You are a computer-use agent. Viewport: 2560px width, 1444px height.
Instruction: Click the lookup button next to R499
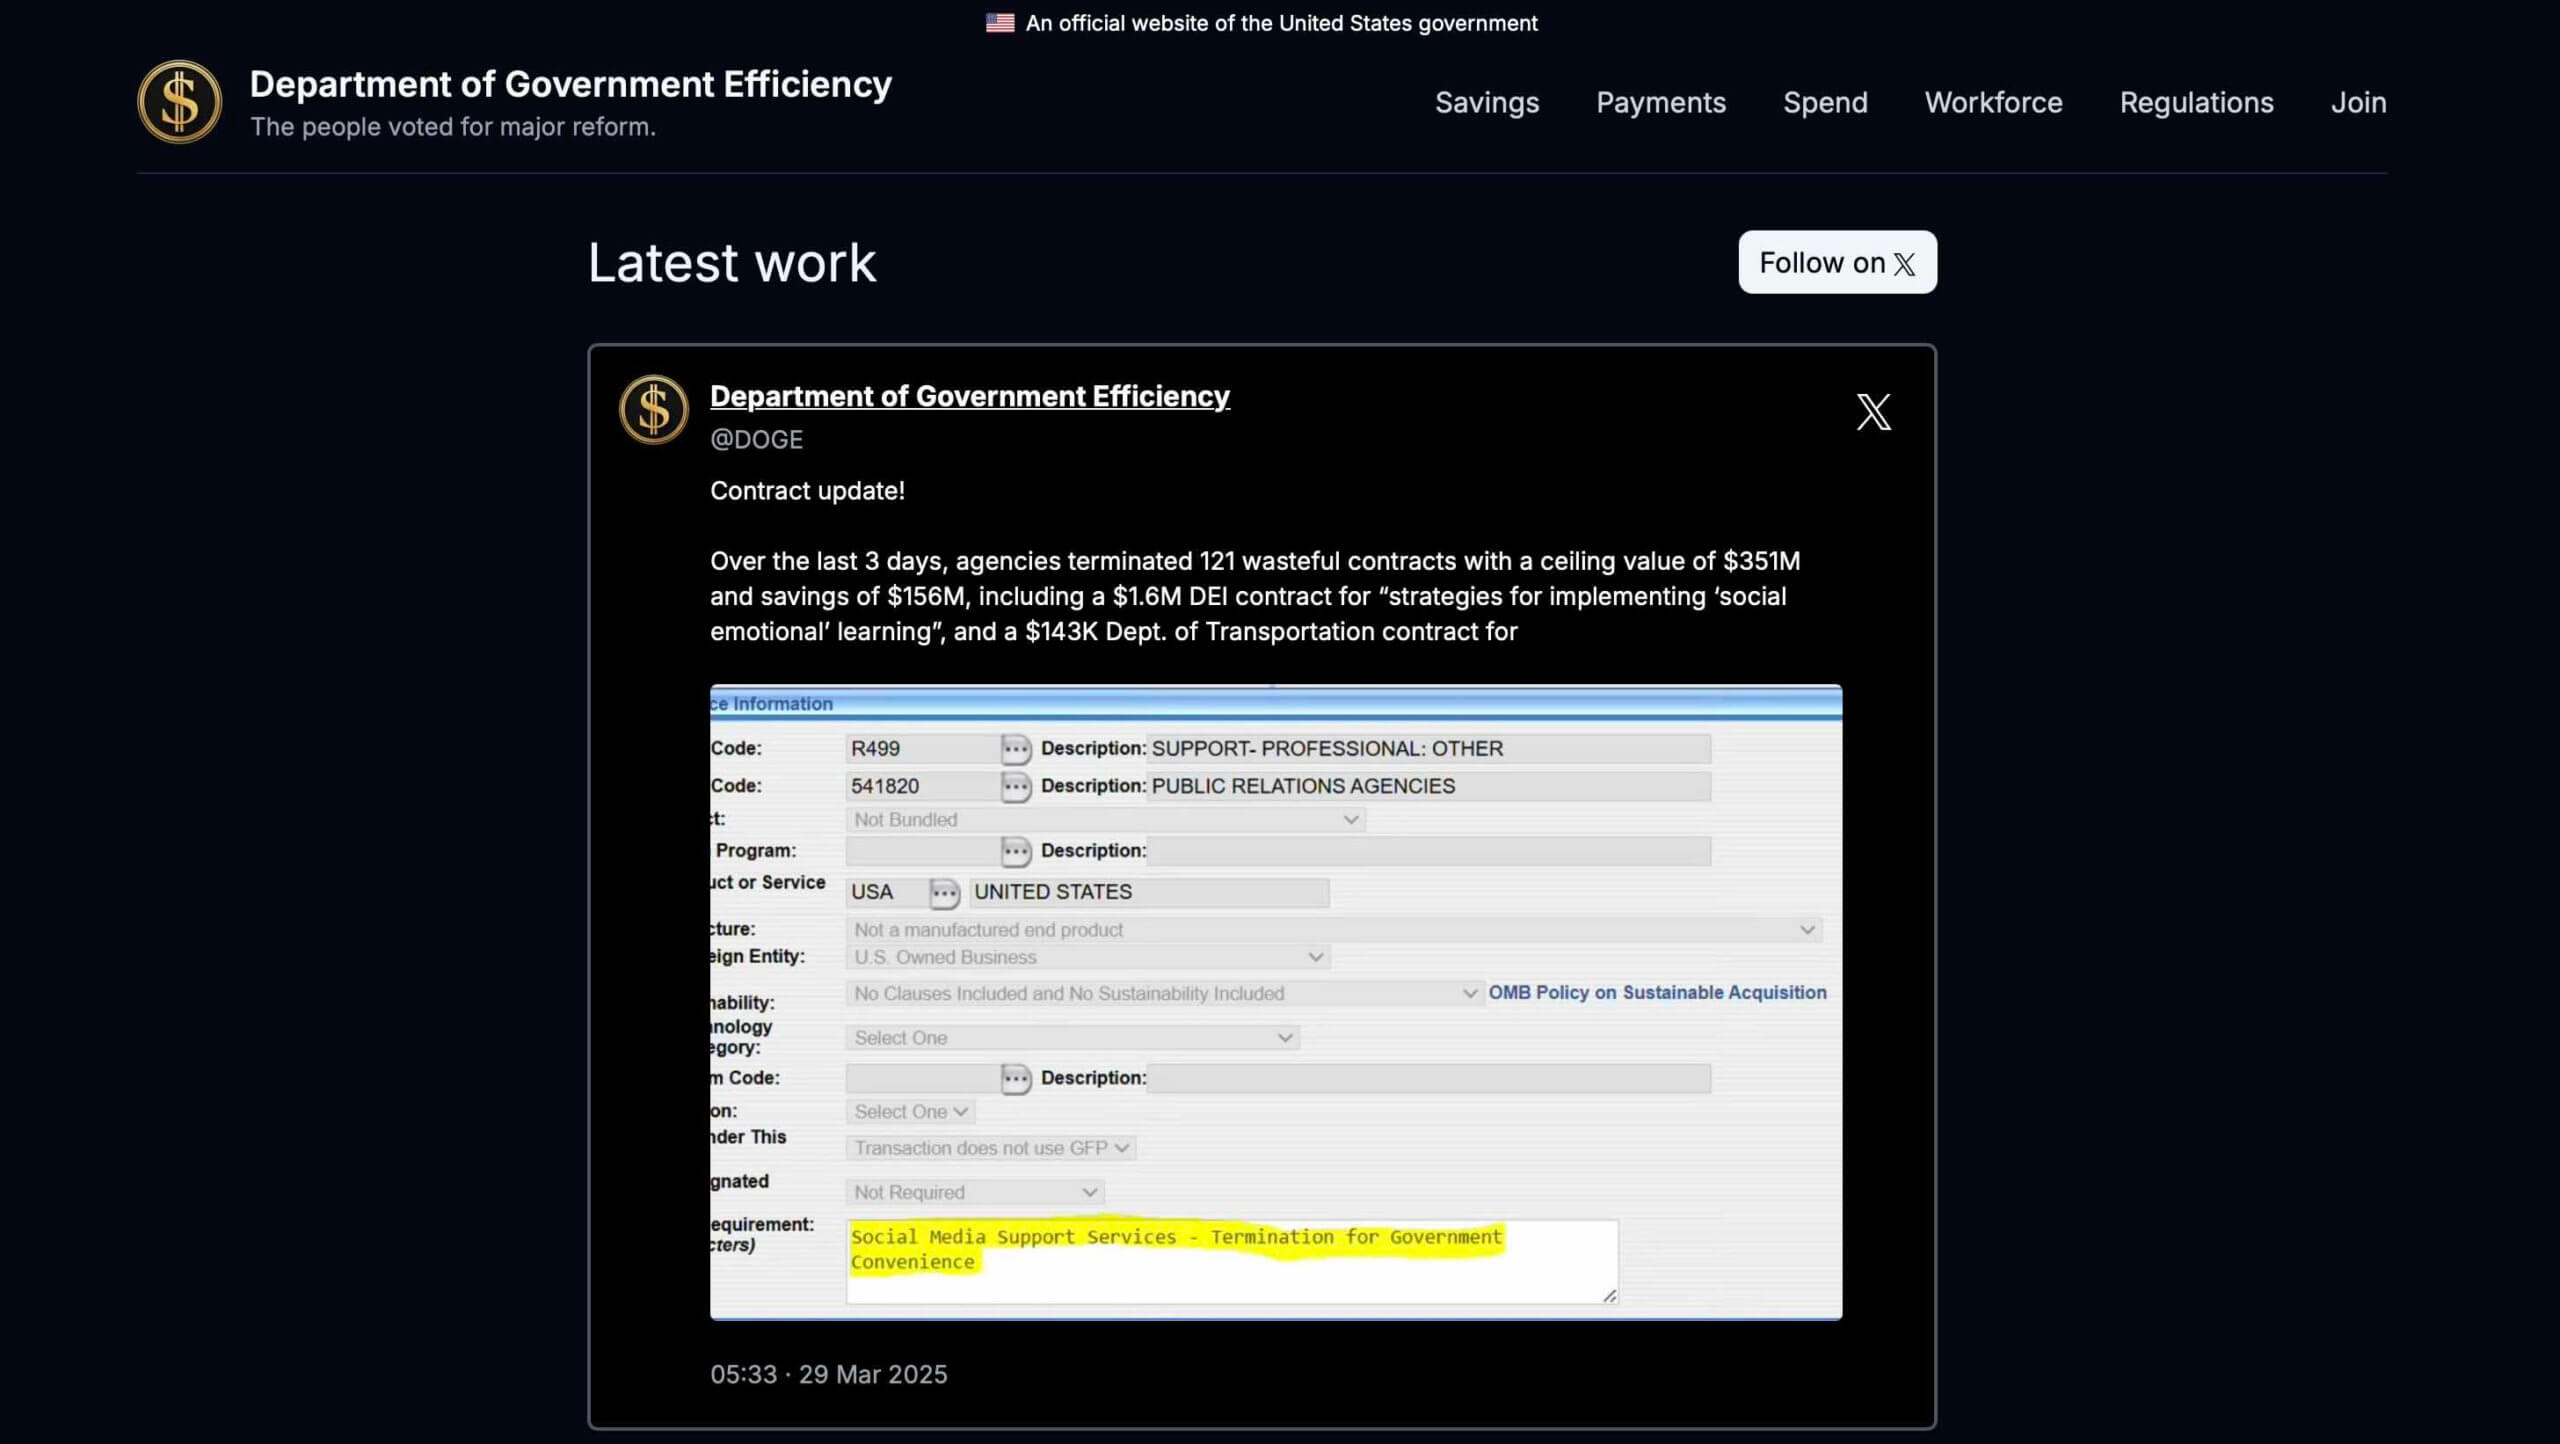(x=1015, y=748)
